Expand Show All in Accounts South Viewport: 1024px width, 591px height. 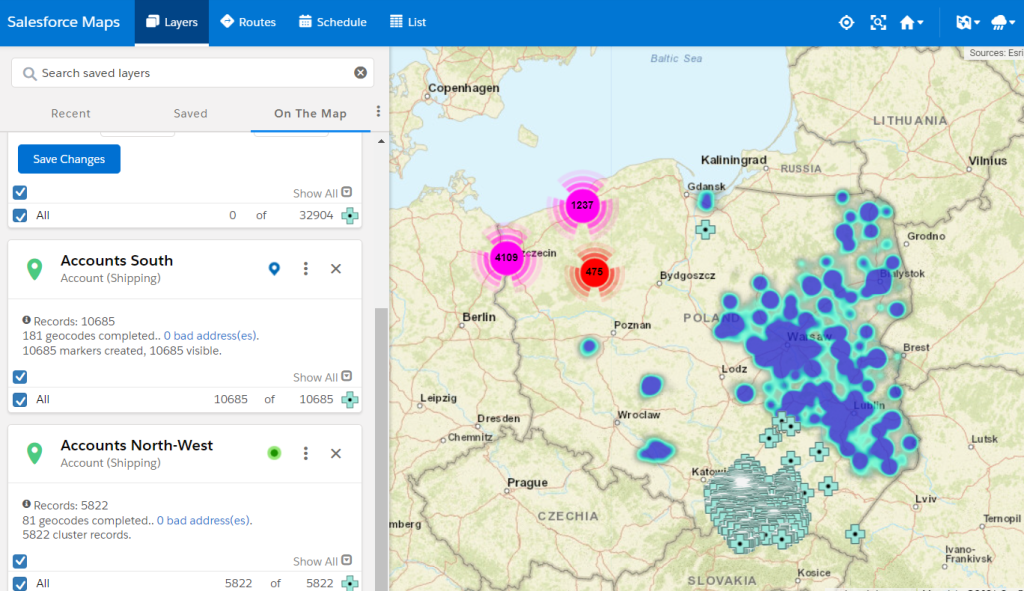point(323,377)
